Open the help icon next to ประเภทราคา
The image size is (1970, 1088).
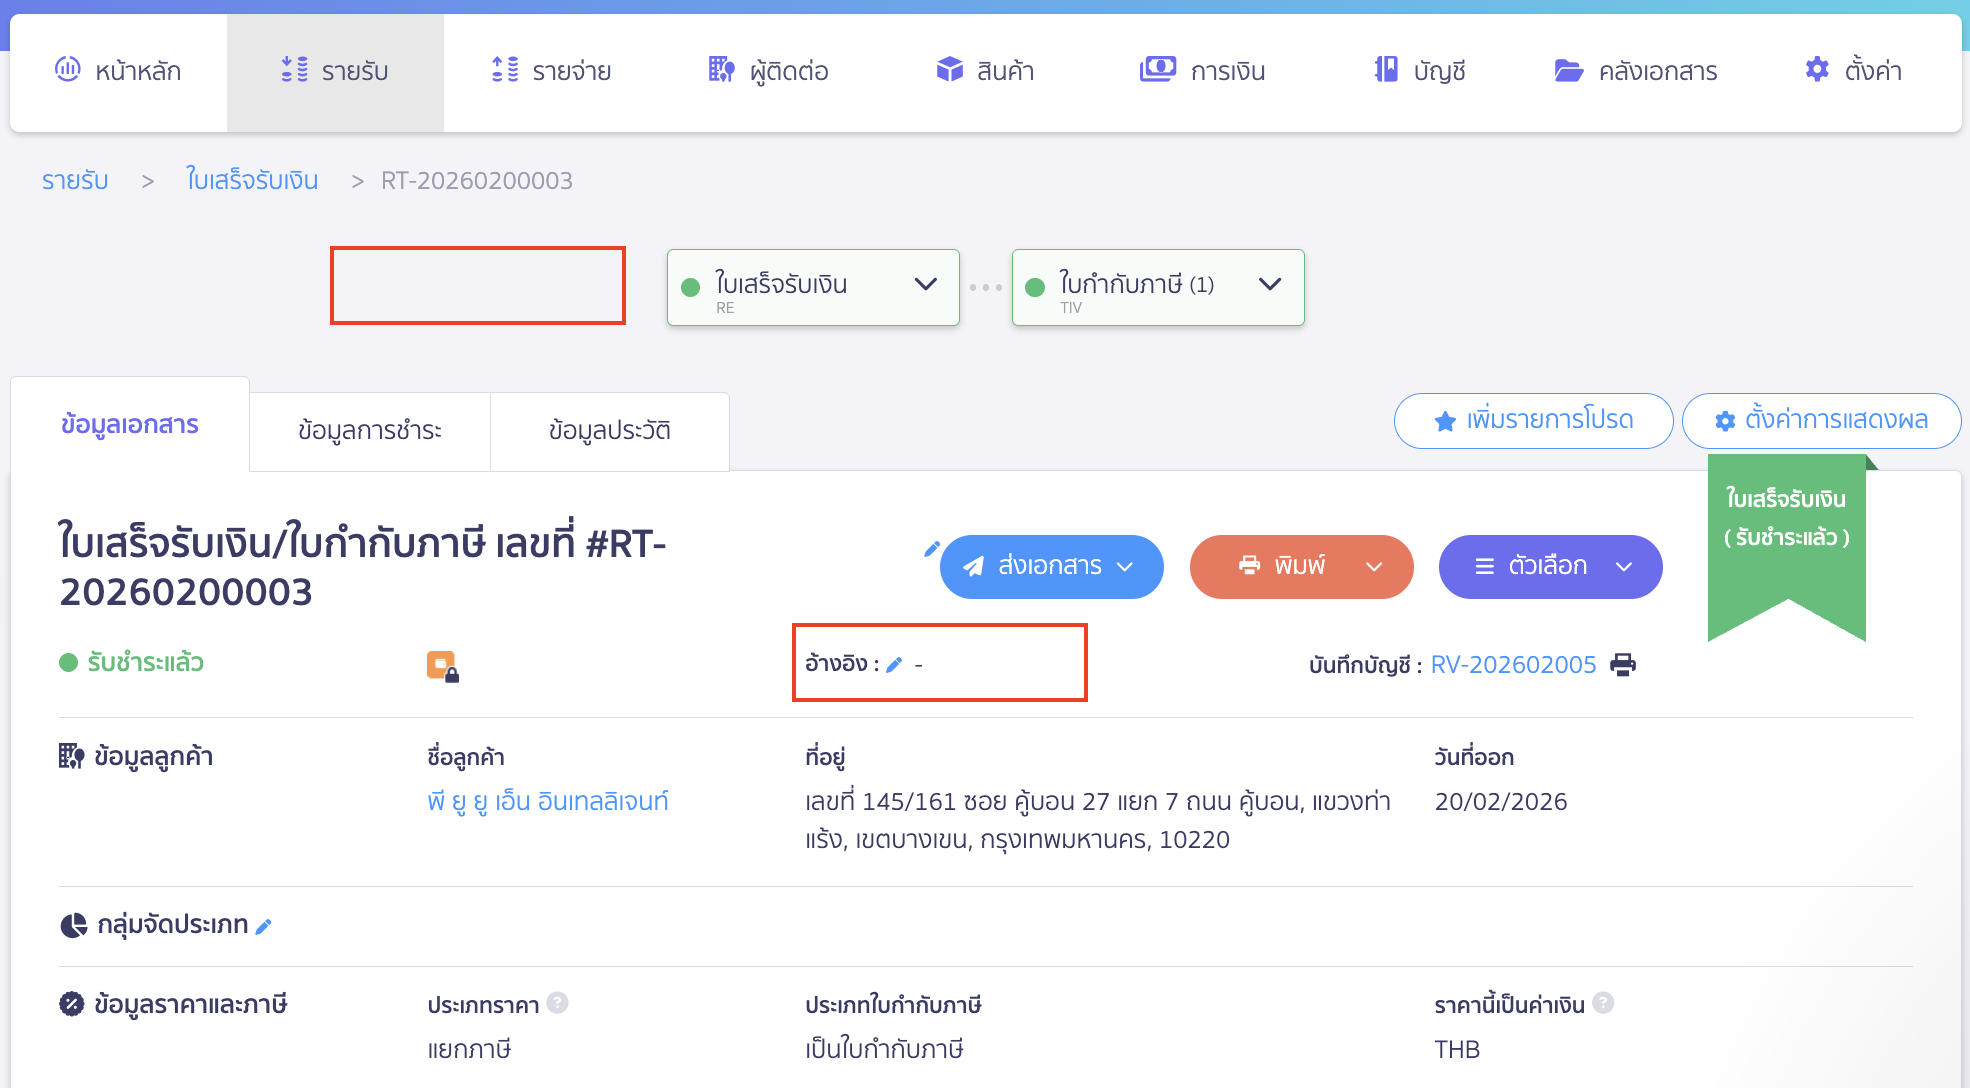pyautogui.click(x=558, y=1003)
